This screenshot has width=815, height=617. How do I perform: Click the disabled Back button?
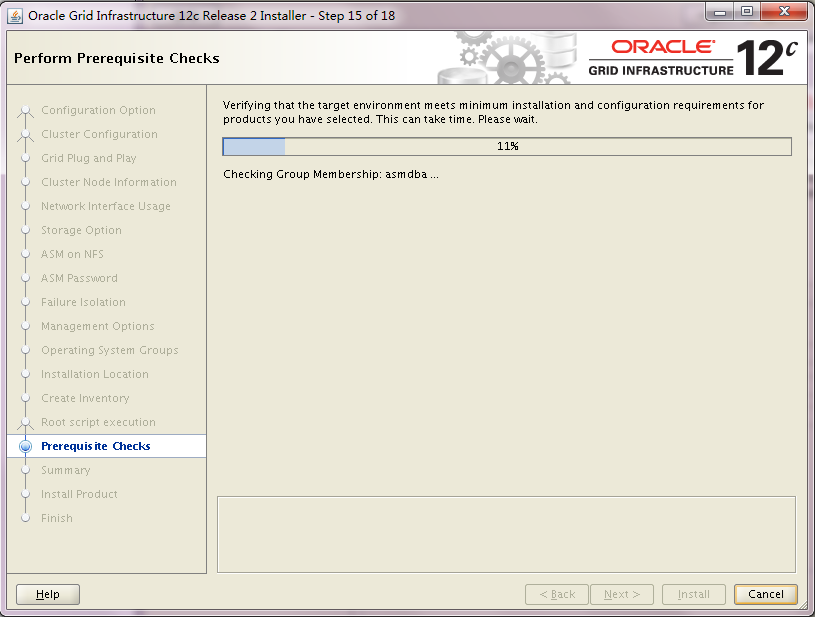[x=557, y=594]
